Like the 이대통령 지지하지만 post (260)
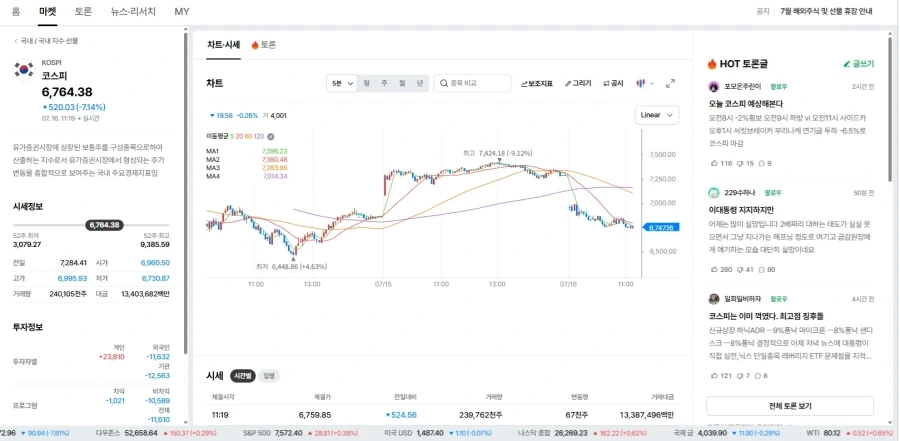This screenshot has width=900, height=441. tap(722, 269)
